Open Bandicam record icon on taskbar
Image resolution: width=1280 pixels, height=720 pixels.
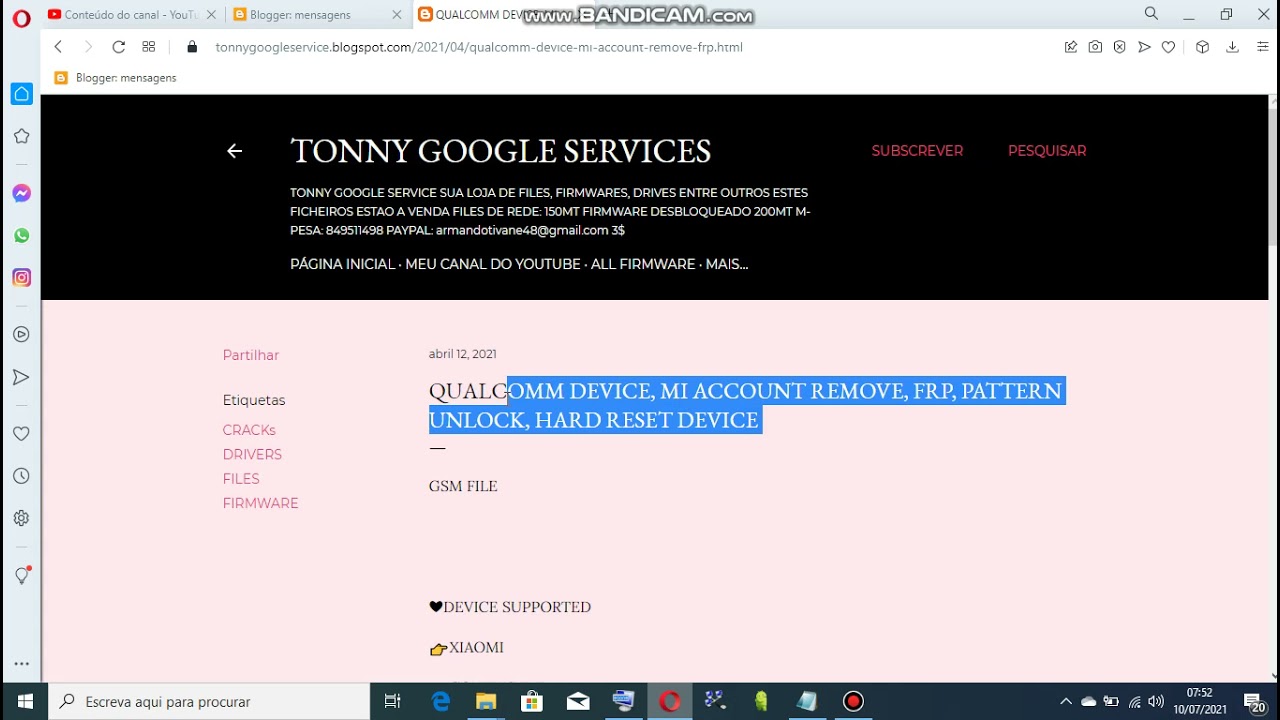pos(853,701)
